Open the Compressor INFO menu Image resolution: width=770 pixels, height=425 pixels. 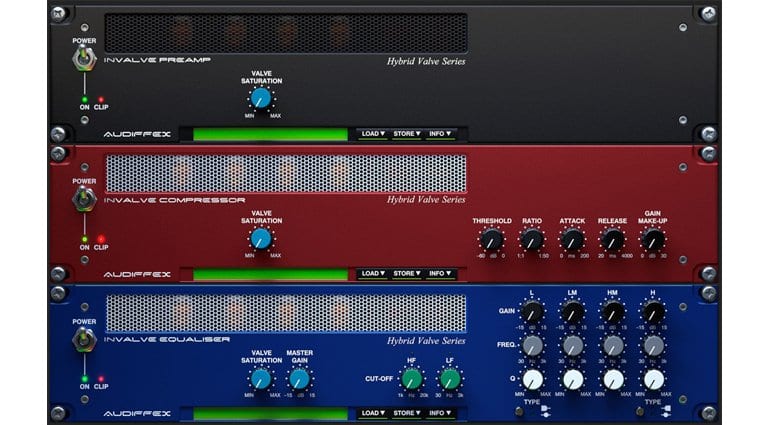[440, 274]
